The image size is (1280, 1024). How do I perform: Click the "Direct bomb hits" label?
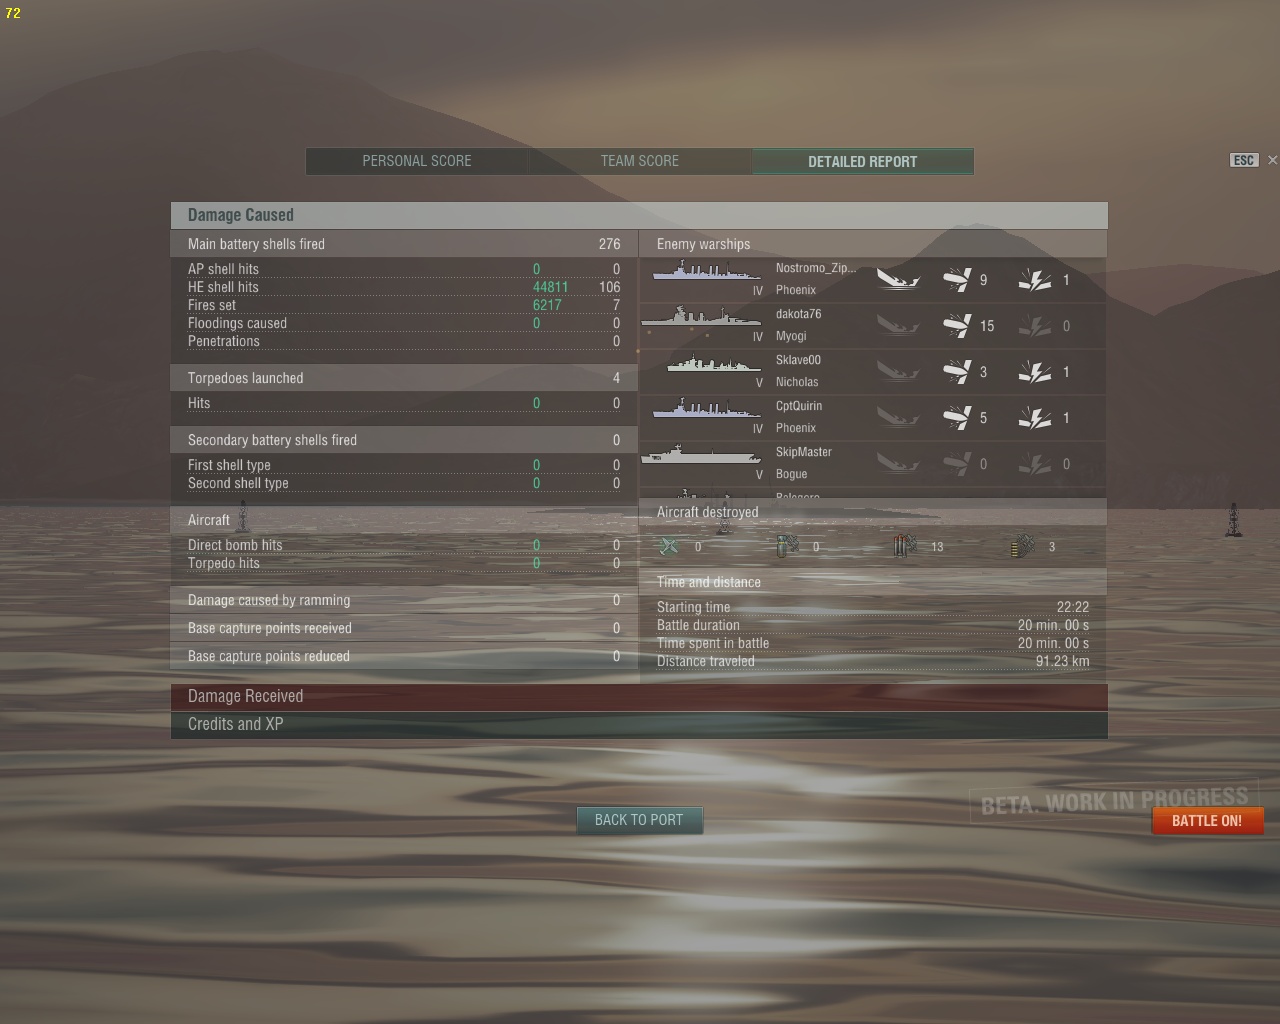pyautogui.click(x=235, y=545)
